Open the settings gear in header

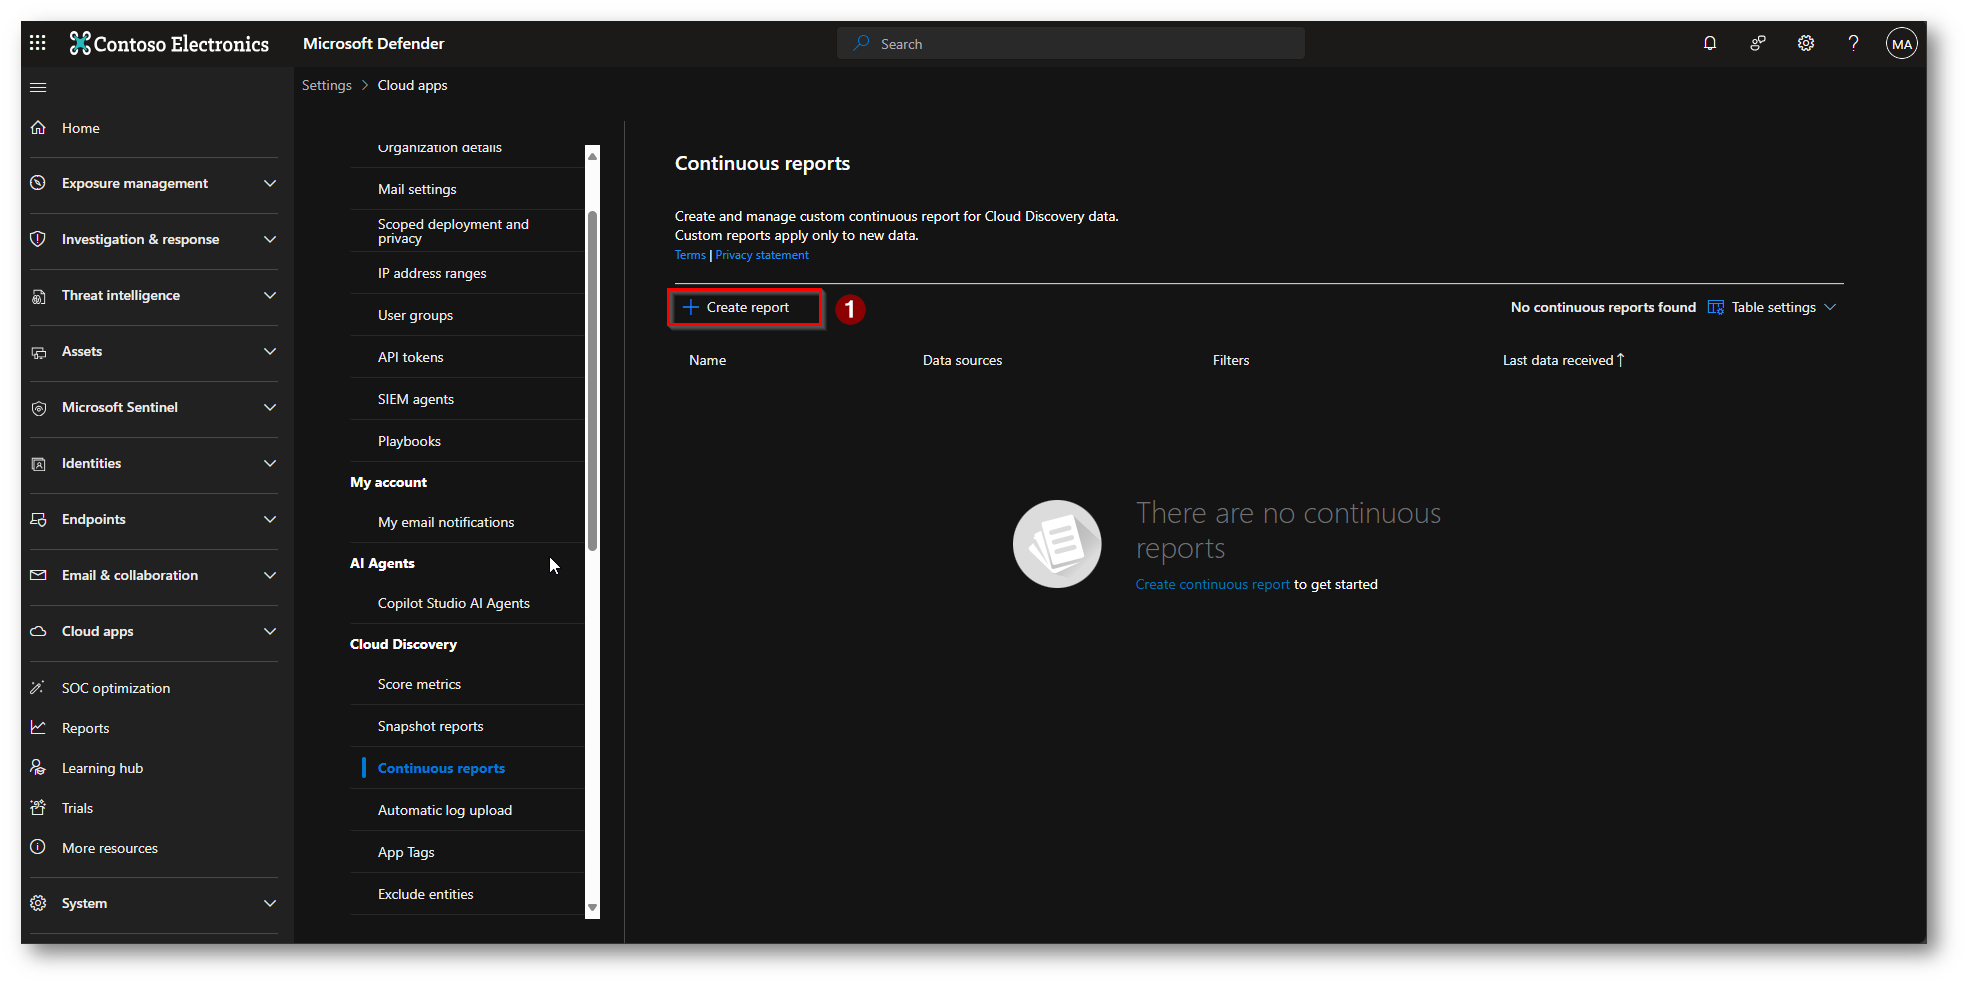click(1805, 43)
